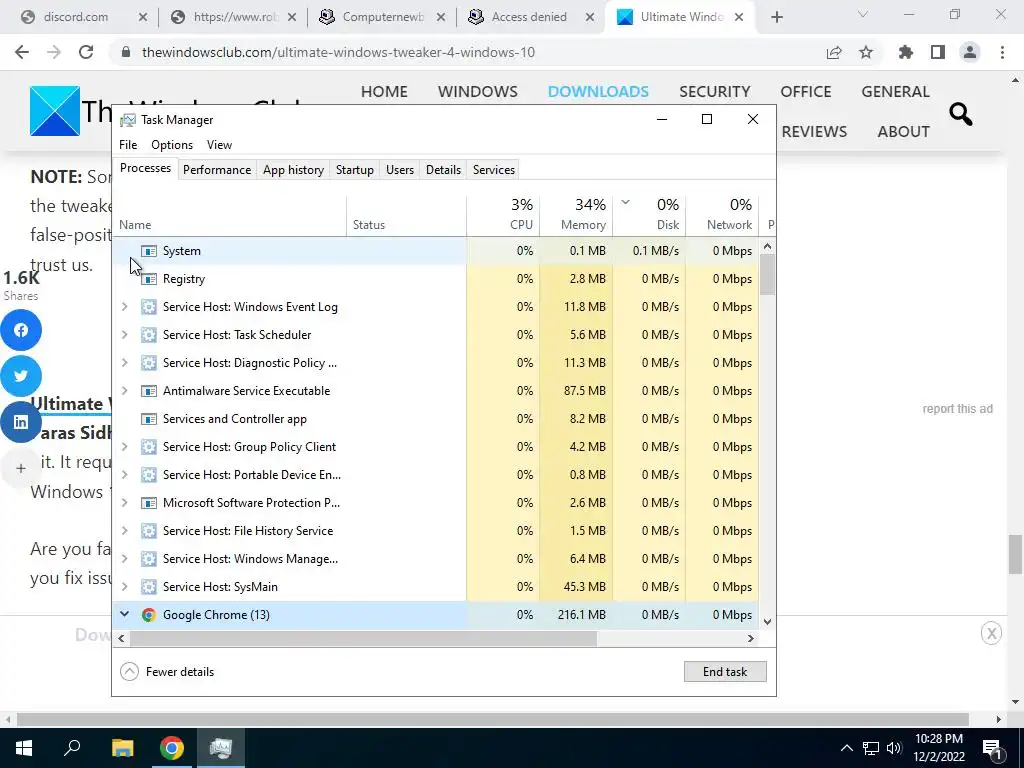Open the HOME site menu link
Viewport: 1024px width, 768px height.
click(x=384, y=91)
